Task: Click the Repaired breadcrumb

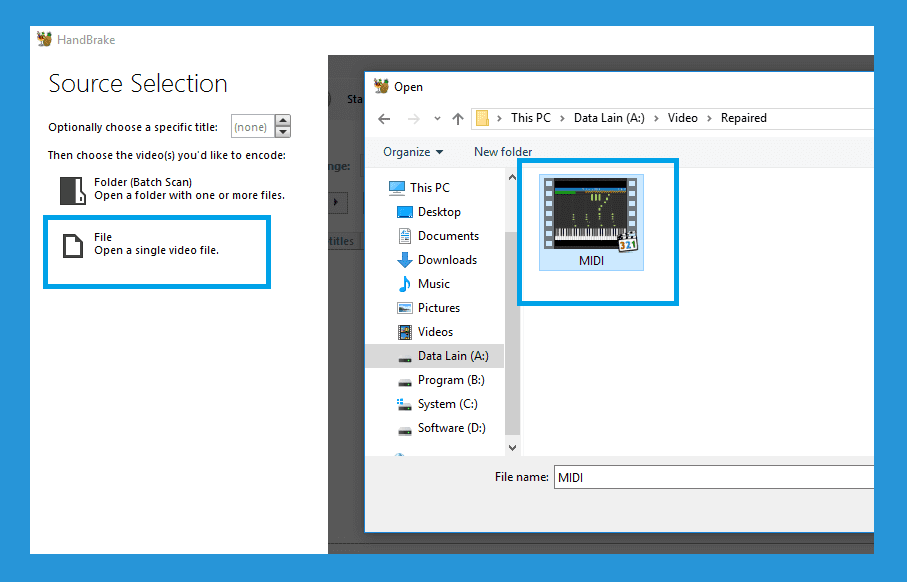Action: click(743, 118)
